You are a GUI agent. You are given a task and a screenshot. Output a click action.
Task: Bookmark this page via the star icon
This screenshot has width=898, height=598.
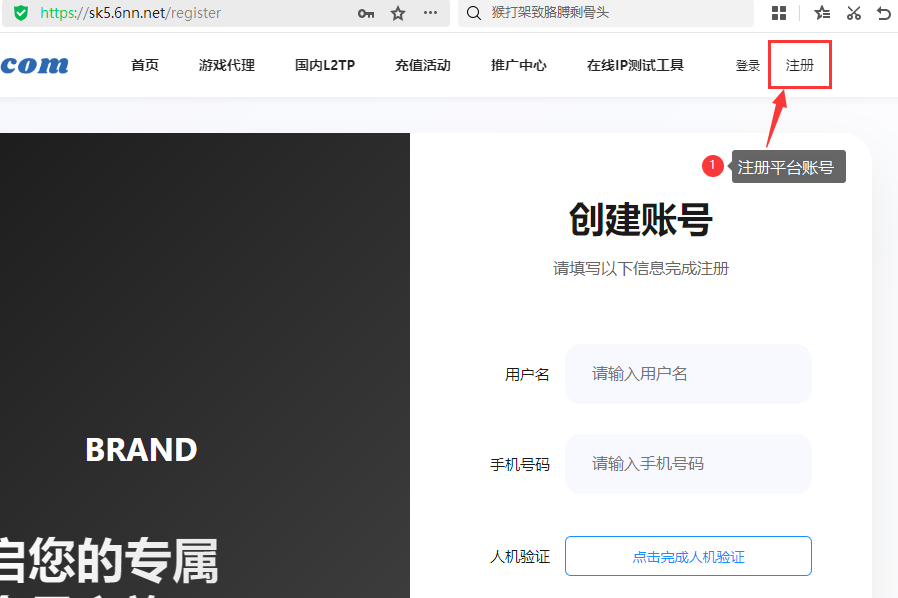(395, 14)
